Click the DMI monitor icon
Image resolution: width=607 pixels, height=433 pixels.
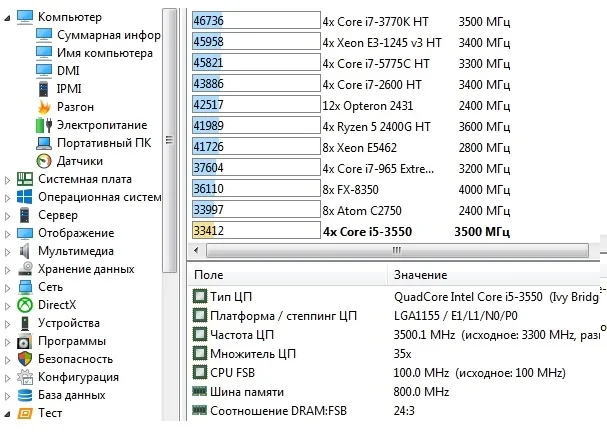tap(44, 71)
